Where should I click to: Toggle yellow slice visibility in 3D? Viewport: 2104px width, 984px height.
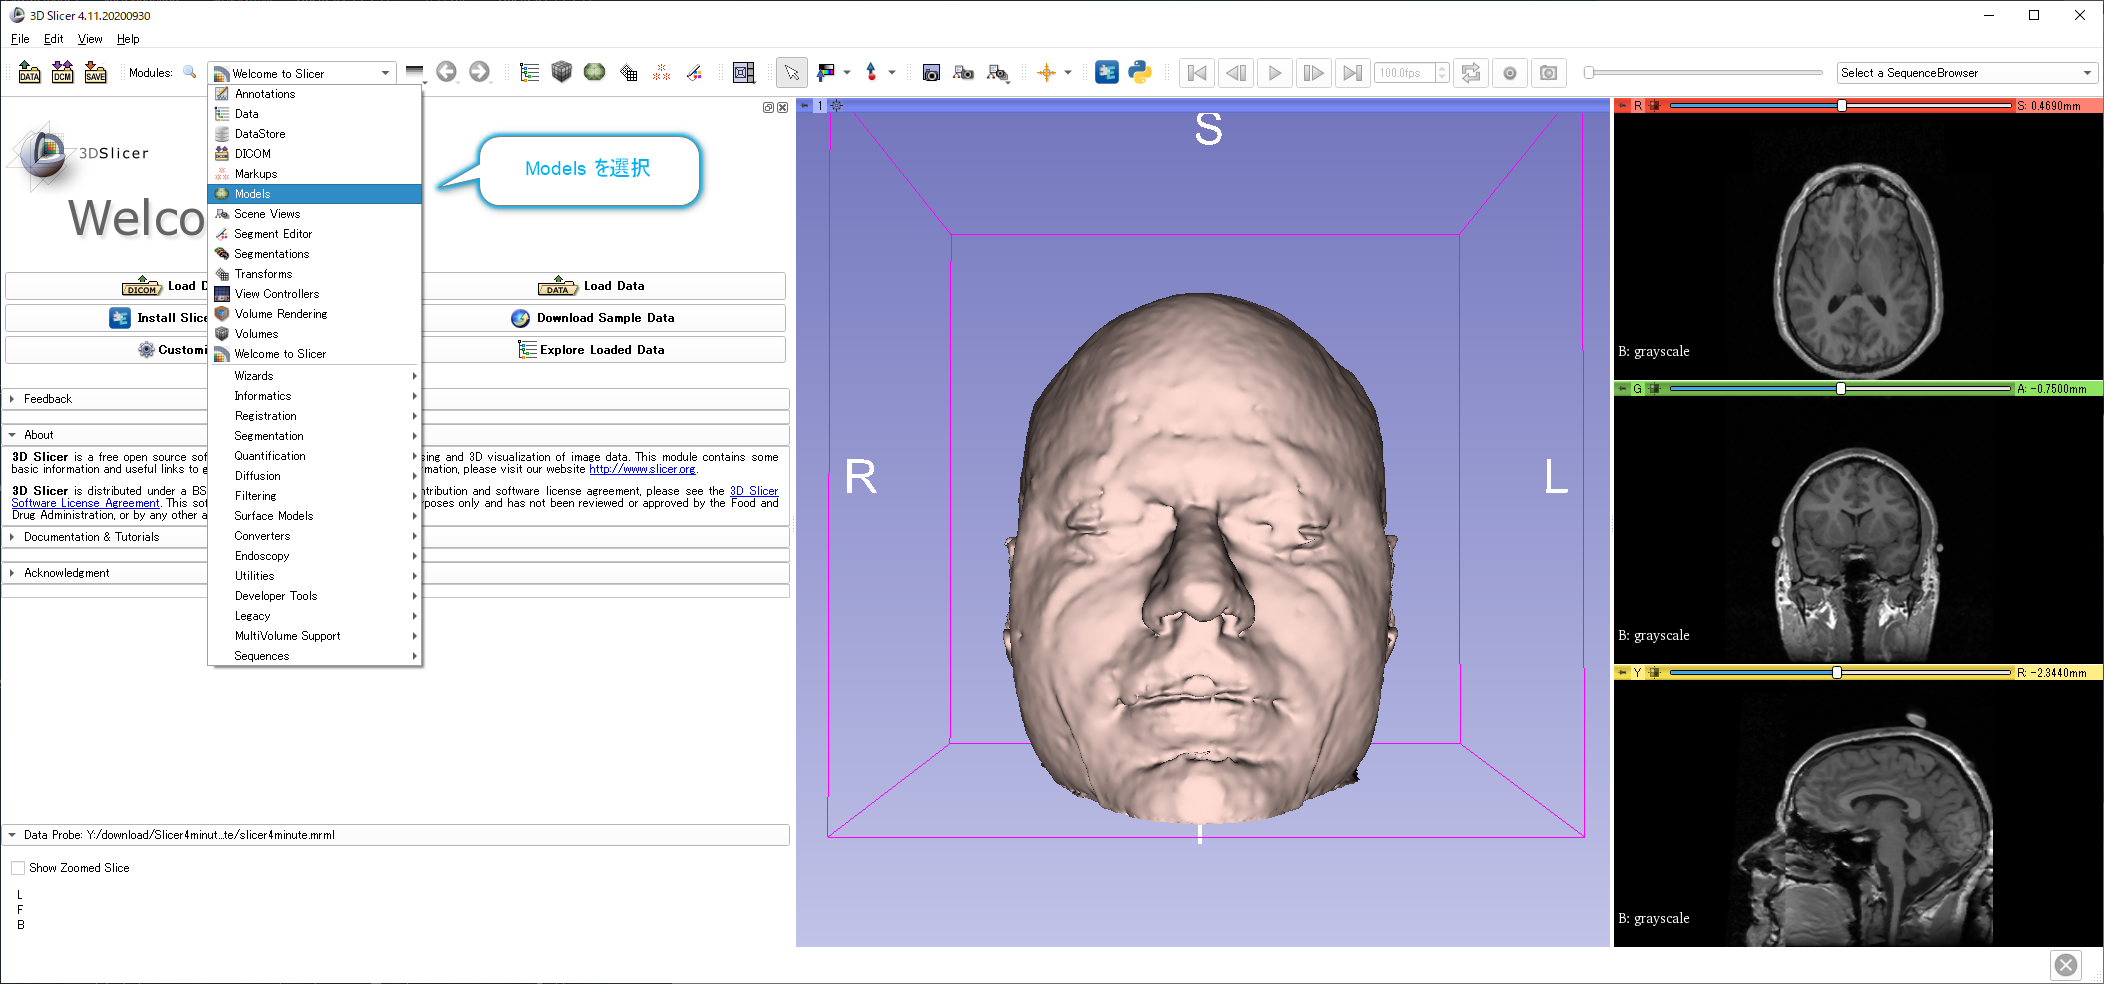[1654, 673]
